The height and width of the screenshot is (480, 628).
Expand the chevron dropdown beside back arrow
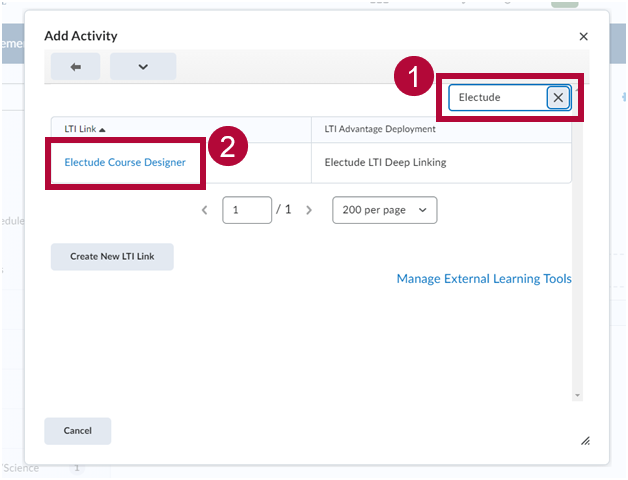pyautogui.click(x=142, y=67)
